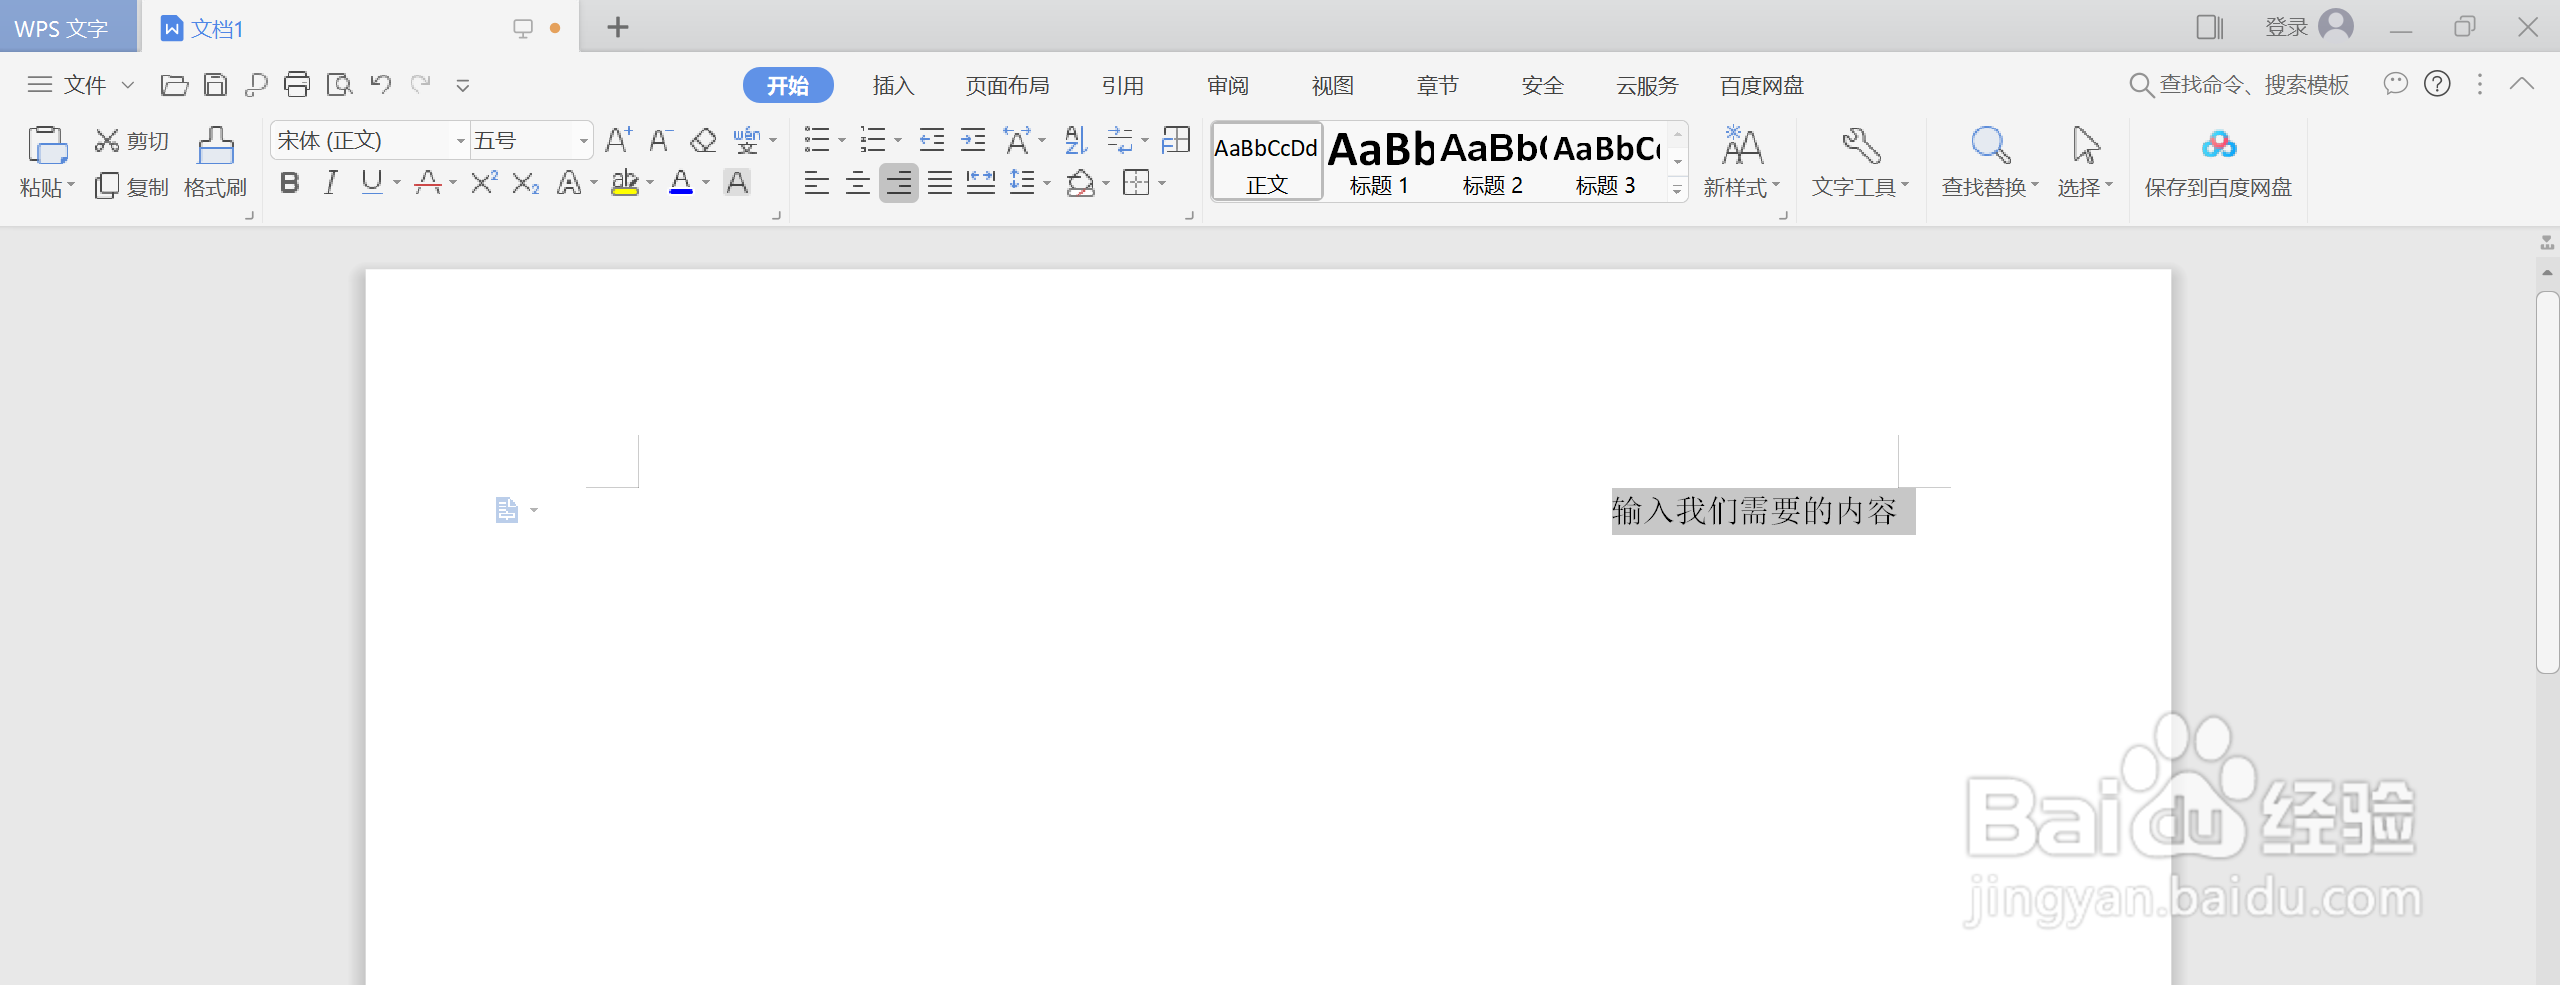
Task: Apply the 标题 2 heading style
Action: [x=1493, y=161]
